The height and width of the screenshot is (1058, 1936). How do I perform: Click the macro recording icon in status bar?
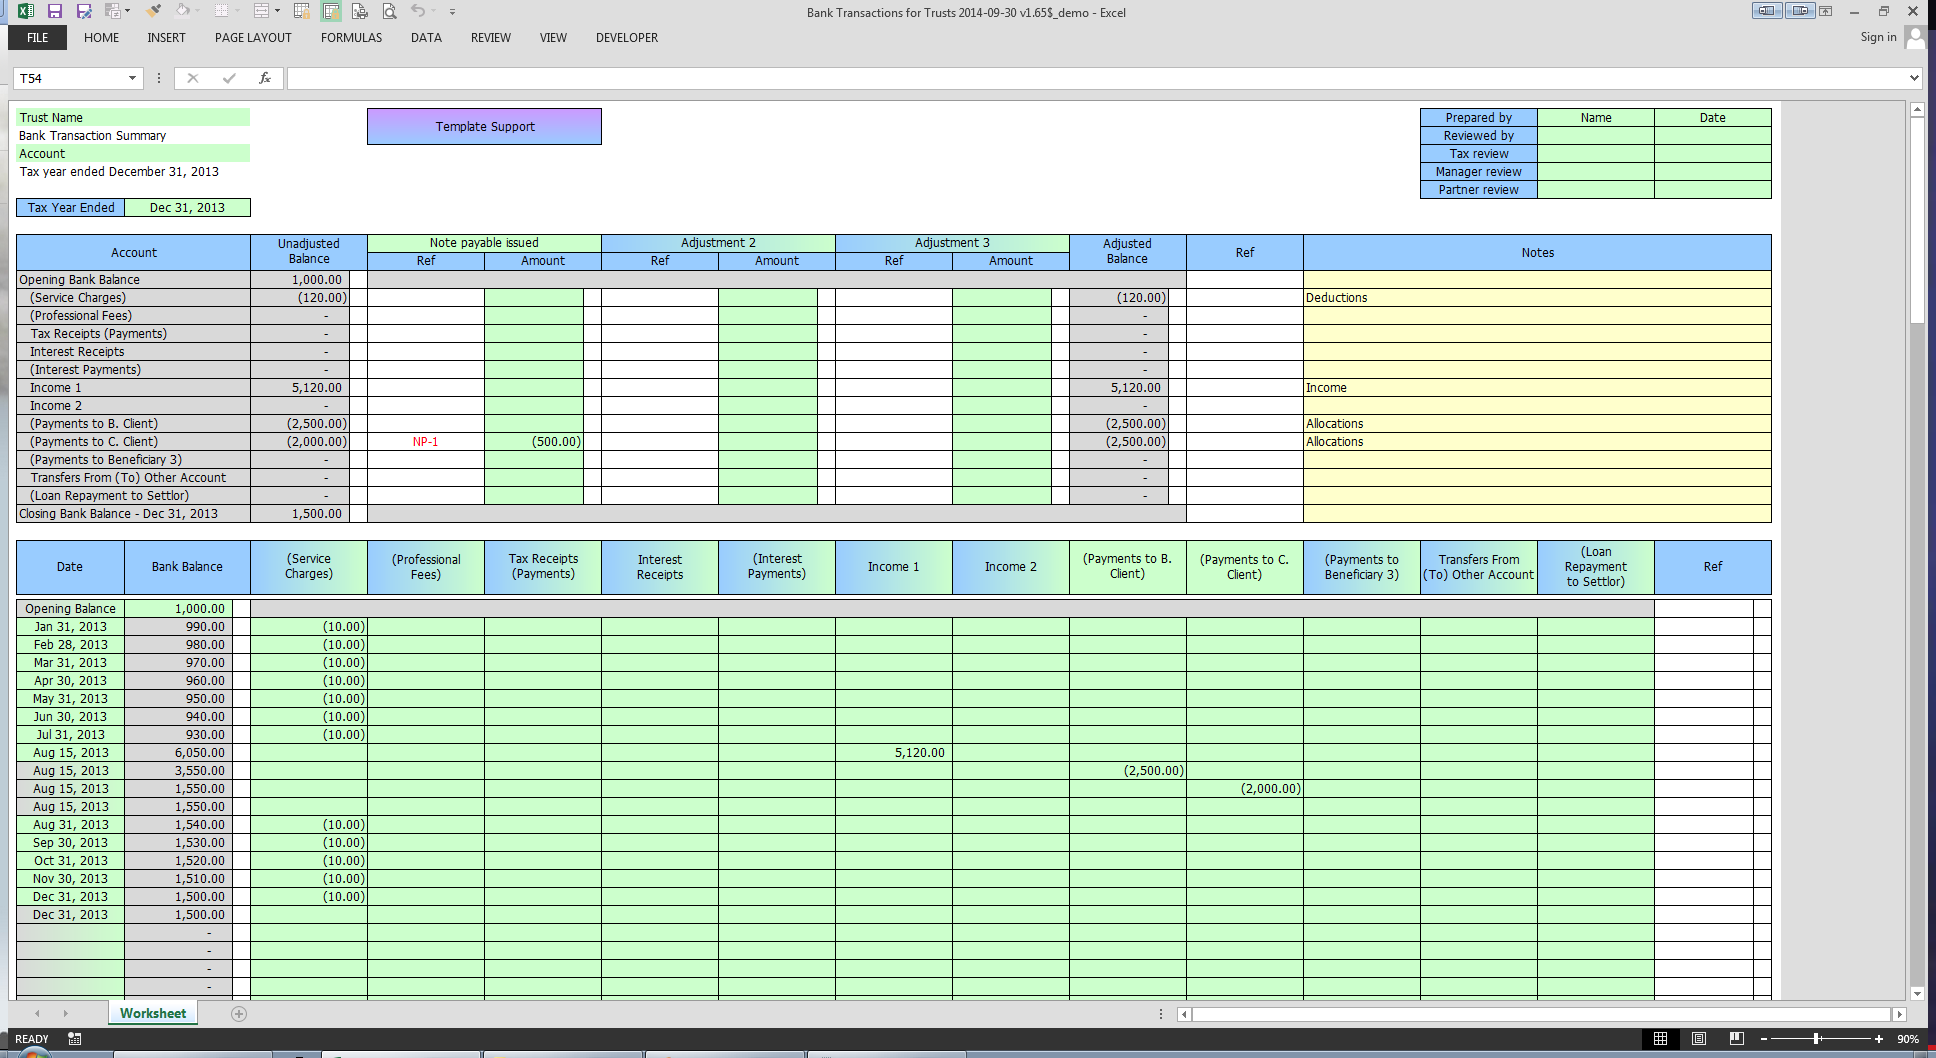click(x=75, y=1039)
